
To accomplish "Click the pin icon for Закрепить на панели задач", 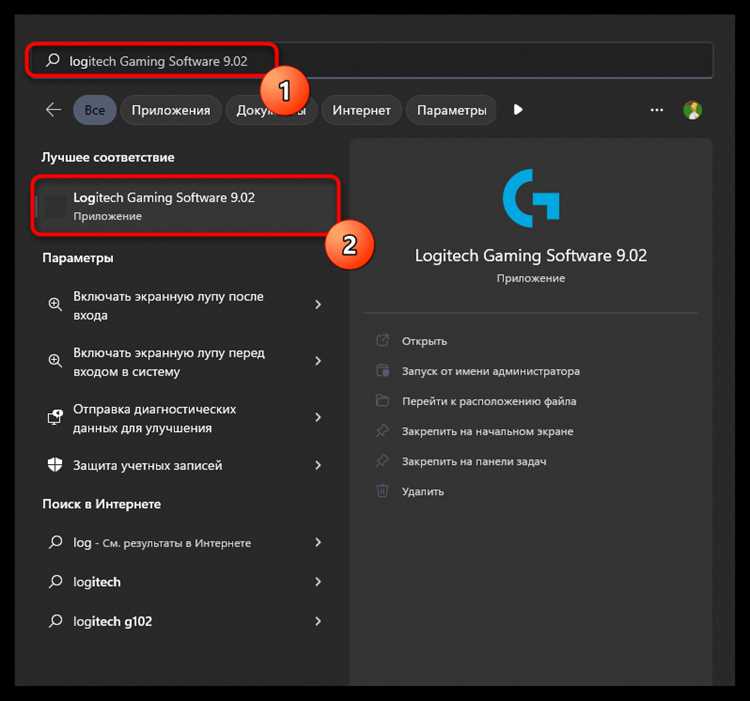I will (382, 461).
